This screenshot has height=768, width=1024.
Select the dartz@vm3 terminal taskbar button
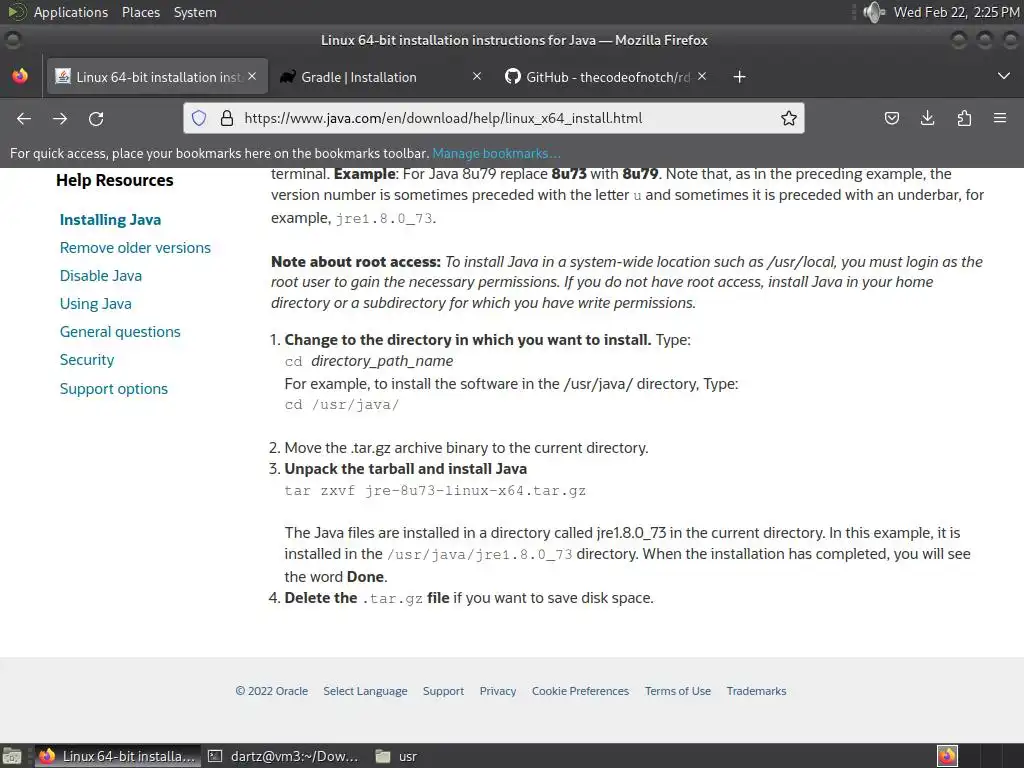pos(283,756)
